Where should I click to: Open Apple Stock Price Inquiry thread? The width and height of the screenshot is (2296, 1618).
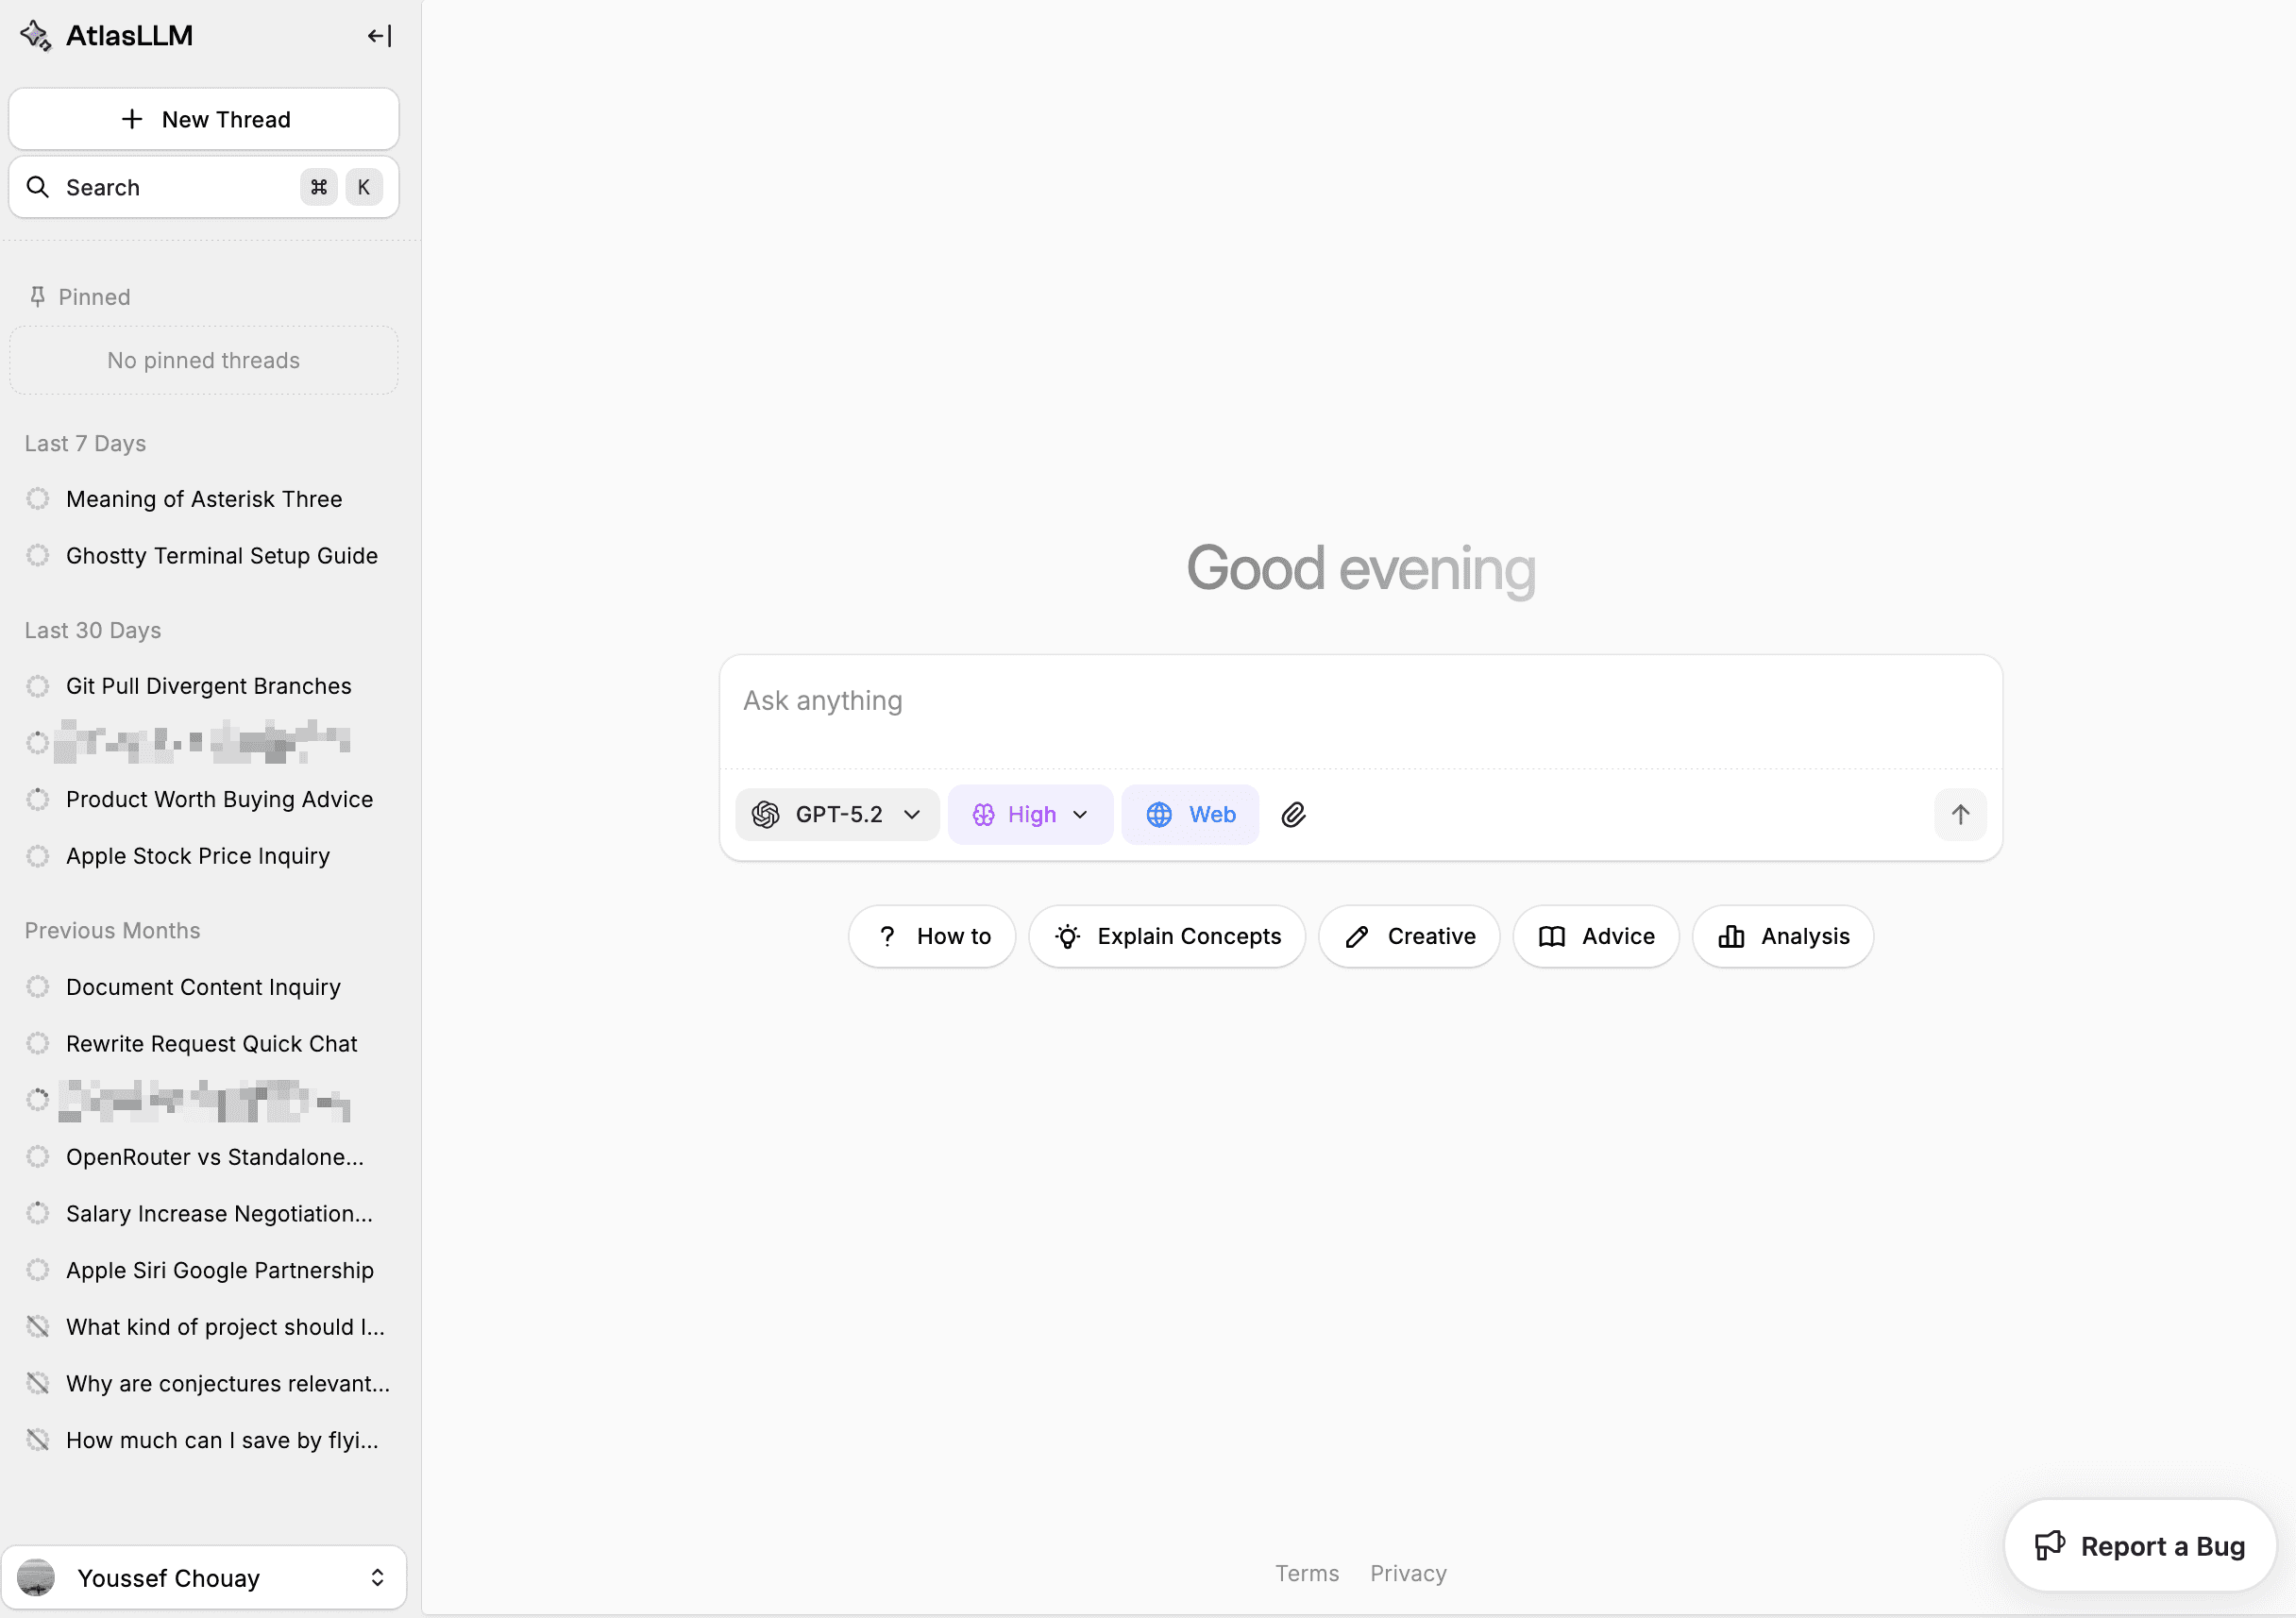coord(204,856)
